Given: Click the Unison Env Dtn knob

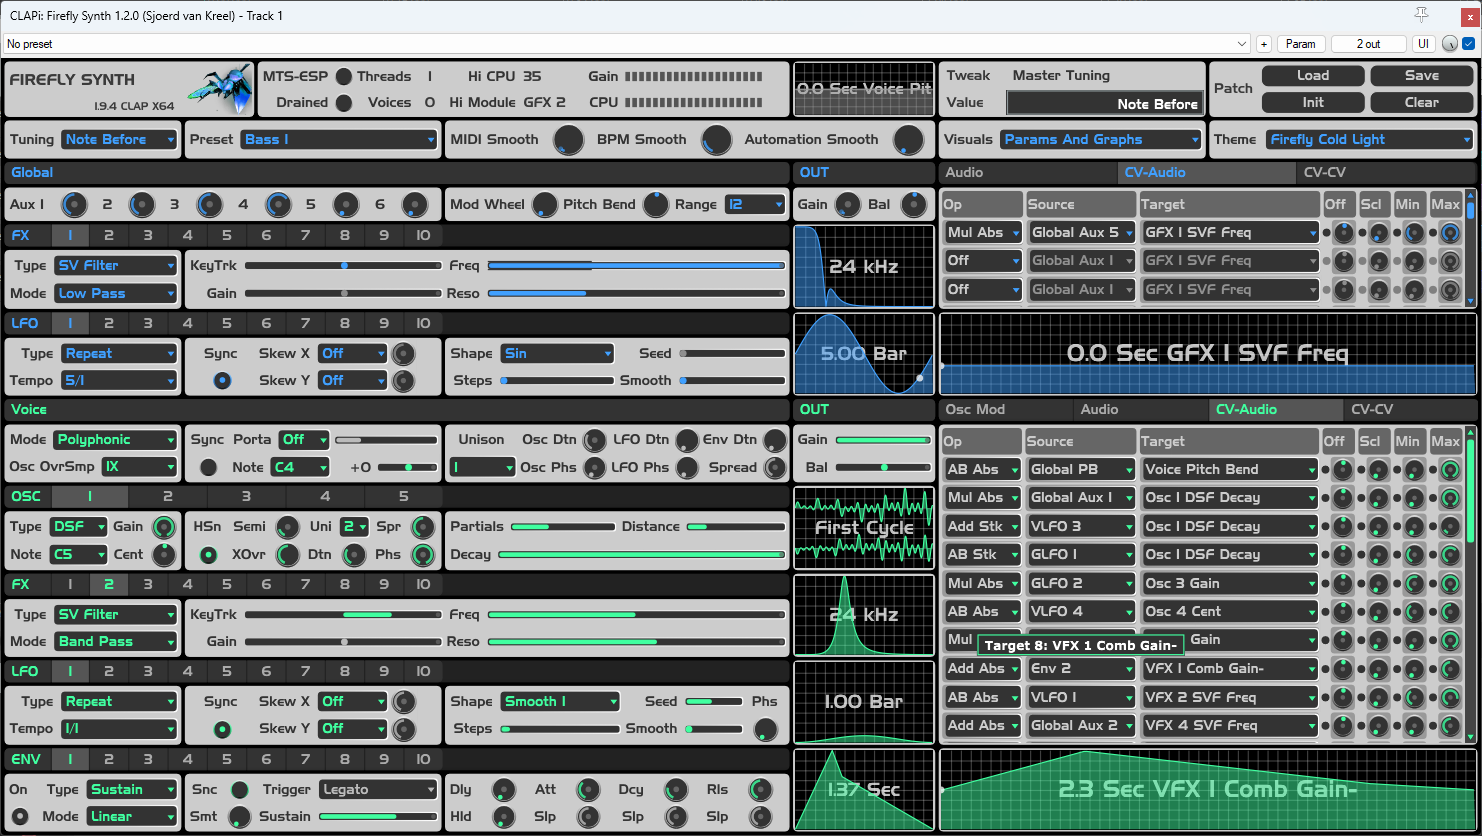Looking at the screenshot, I should (775, 440).
